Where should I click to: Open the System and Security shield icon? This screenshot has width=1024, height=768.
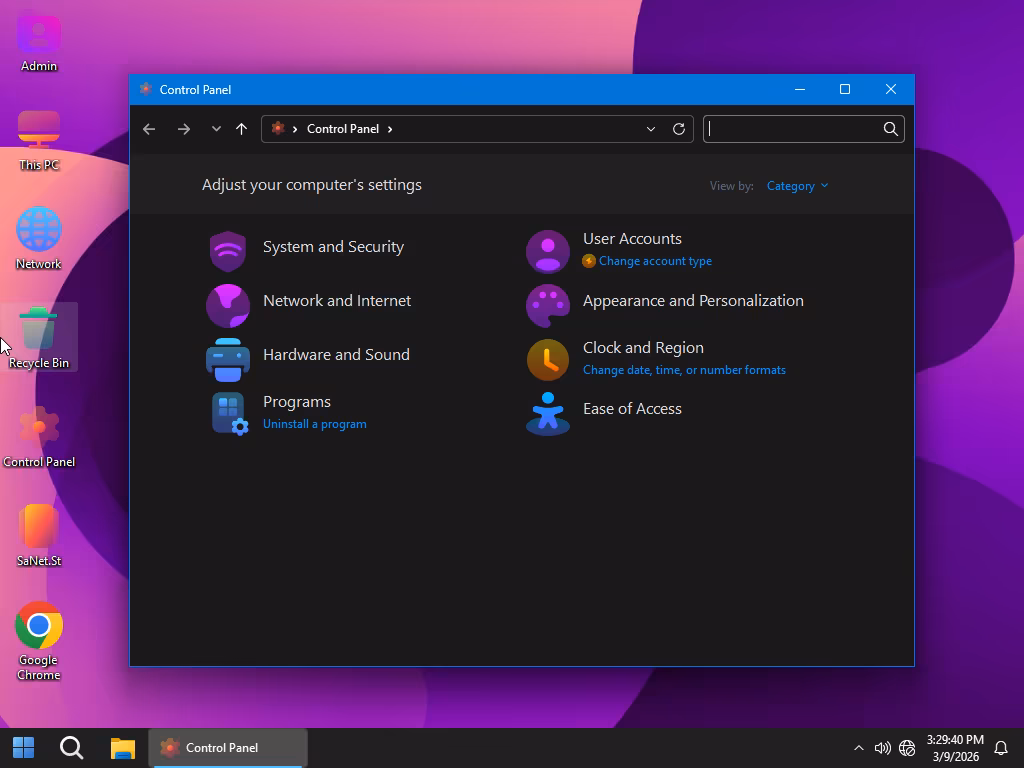[x=228, y=251]
